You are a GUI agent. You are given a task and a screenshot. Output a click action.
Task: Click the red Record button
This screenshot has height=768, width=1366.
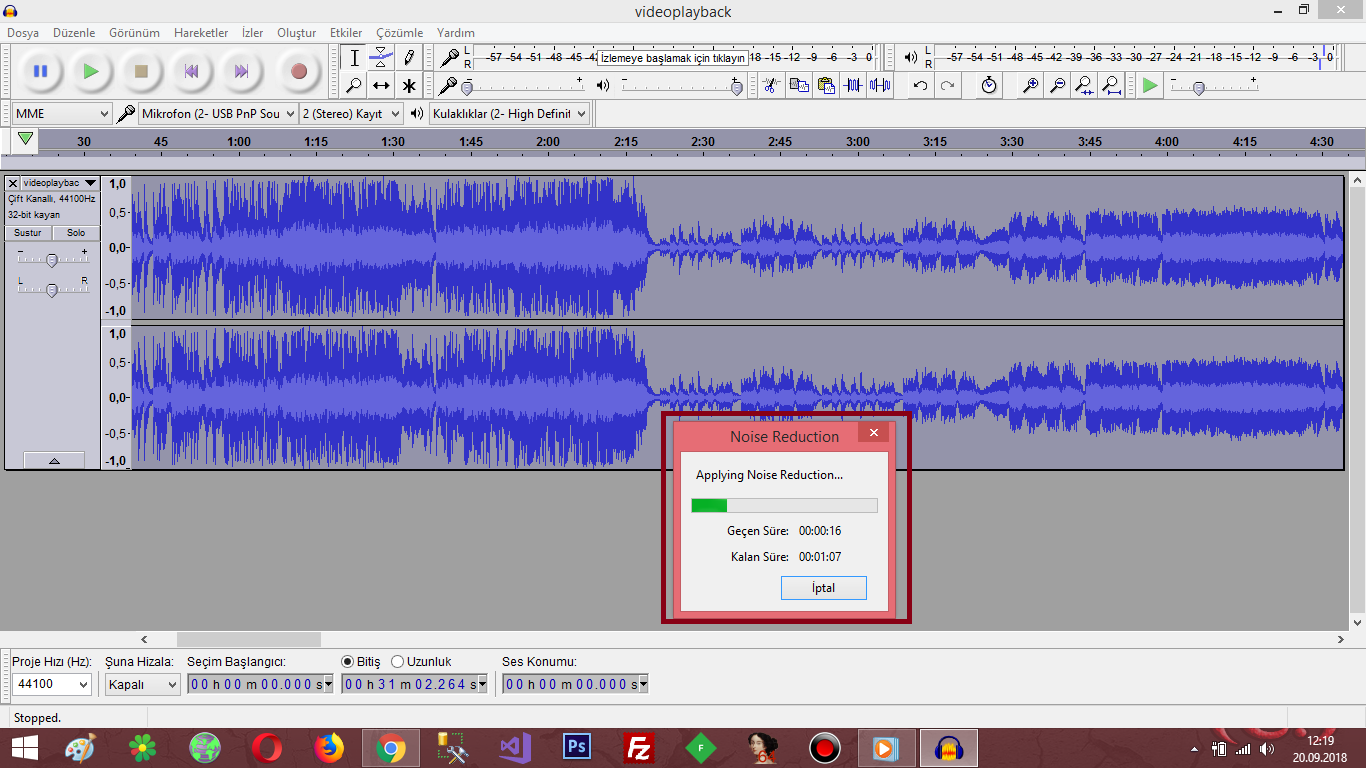click(298, 71)
